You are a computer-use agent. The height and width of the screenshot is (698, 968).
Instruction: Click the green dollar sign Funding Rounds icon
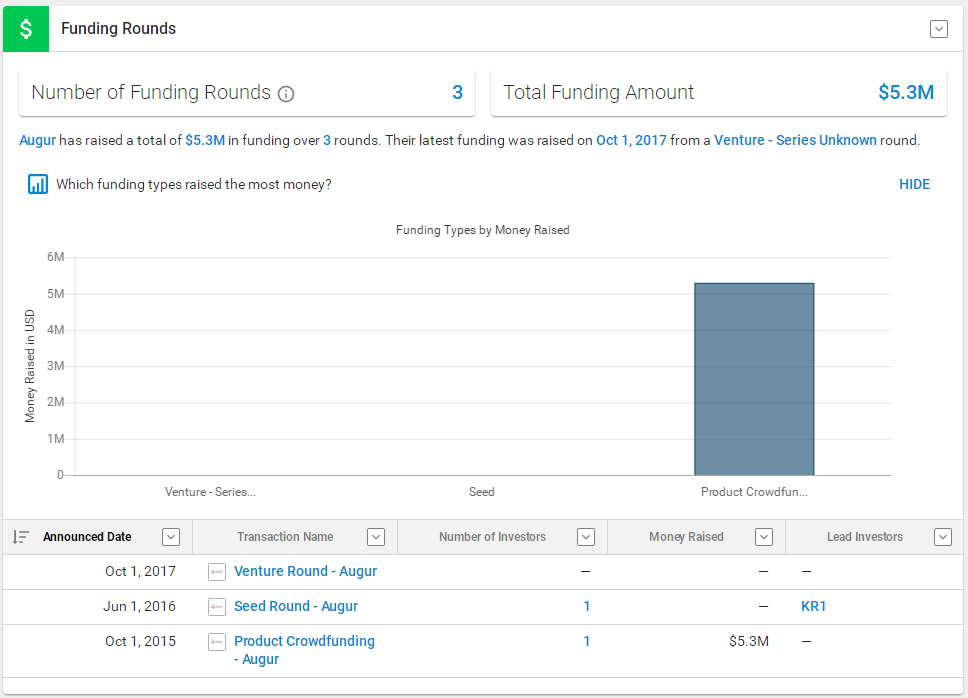point(25,29)
